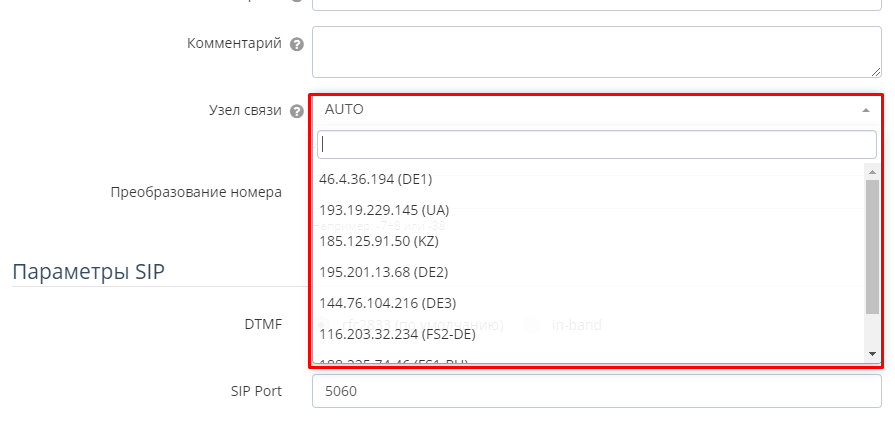The width and height of the screenshot is (895, 423).
Task: Focus the search field inside the dropdown
Action: 596,144
